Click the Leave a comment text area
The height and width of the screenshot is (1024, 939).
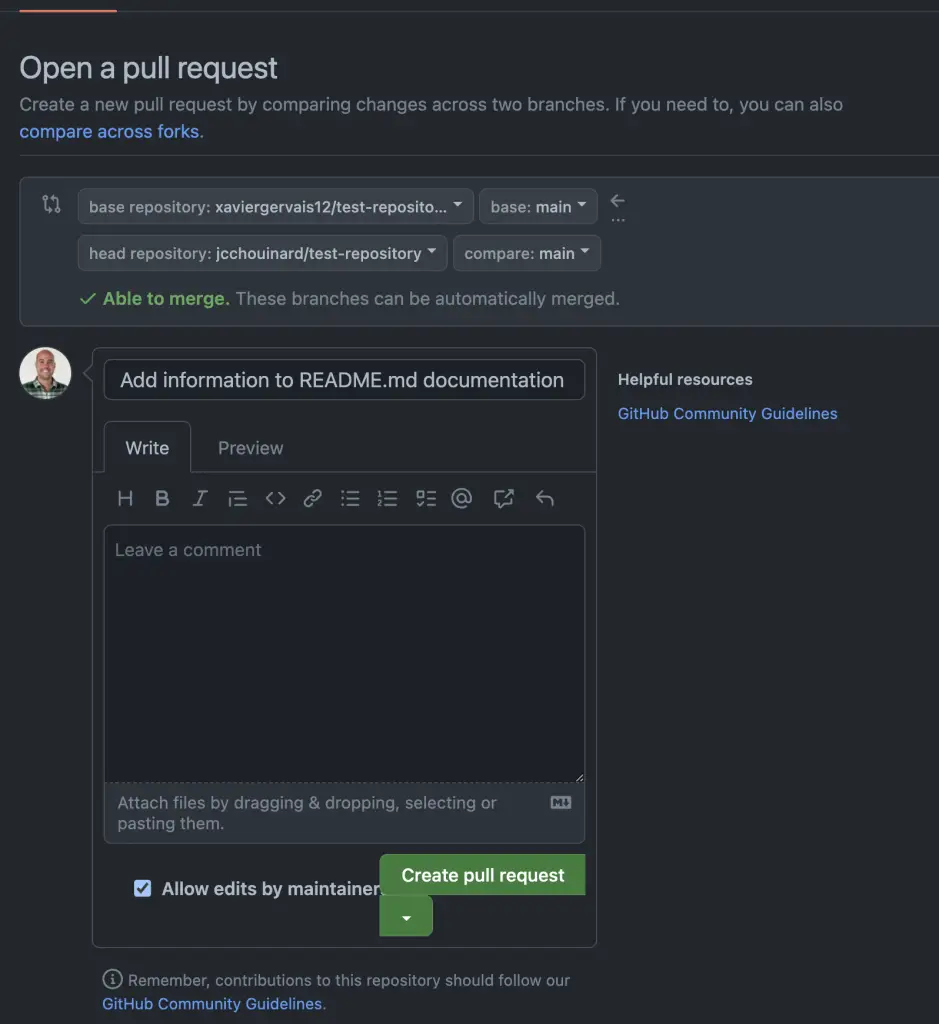click(x=344, y=652)
